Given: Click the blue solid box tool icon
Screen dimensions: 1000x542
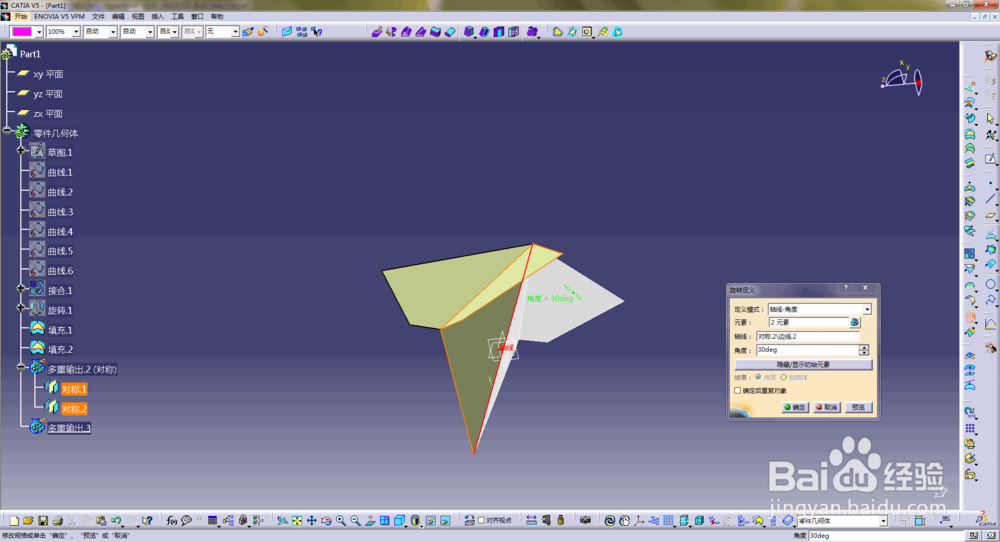Looking at the screenshot, I should click(469, 31).
